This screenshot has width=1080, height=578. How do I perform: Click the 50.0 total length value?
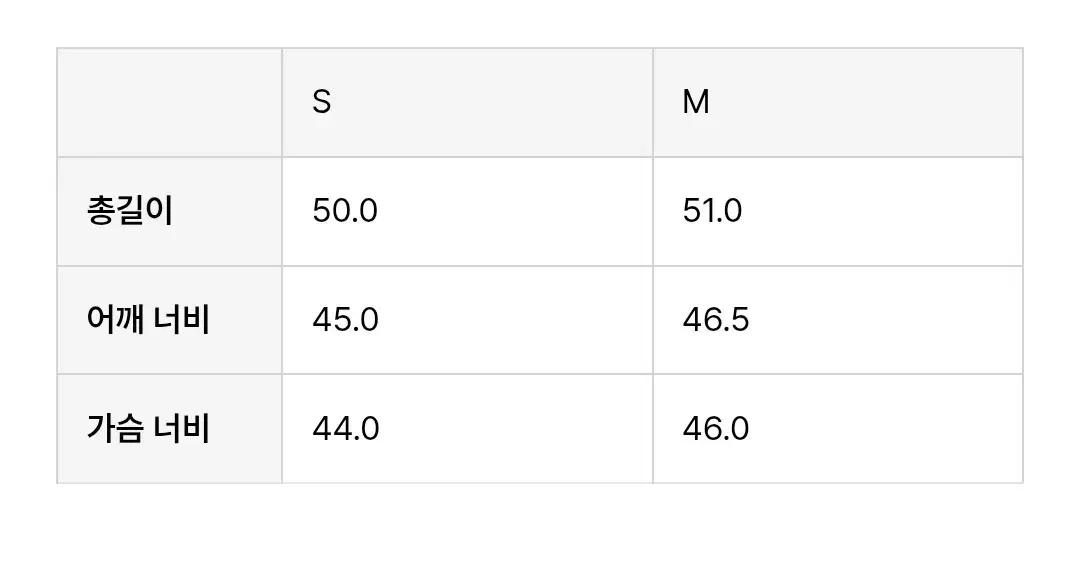[x=345, y=211]
